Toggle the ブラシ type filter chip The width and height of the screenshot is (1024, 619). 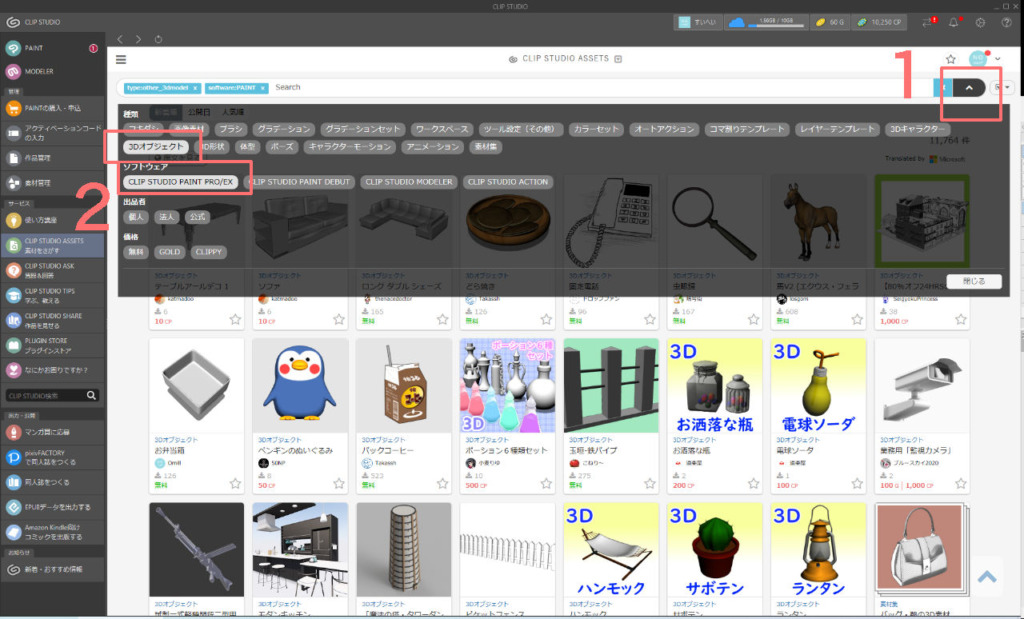coord(231,129)
